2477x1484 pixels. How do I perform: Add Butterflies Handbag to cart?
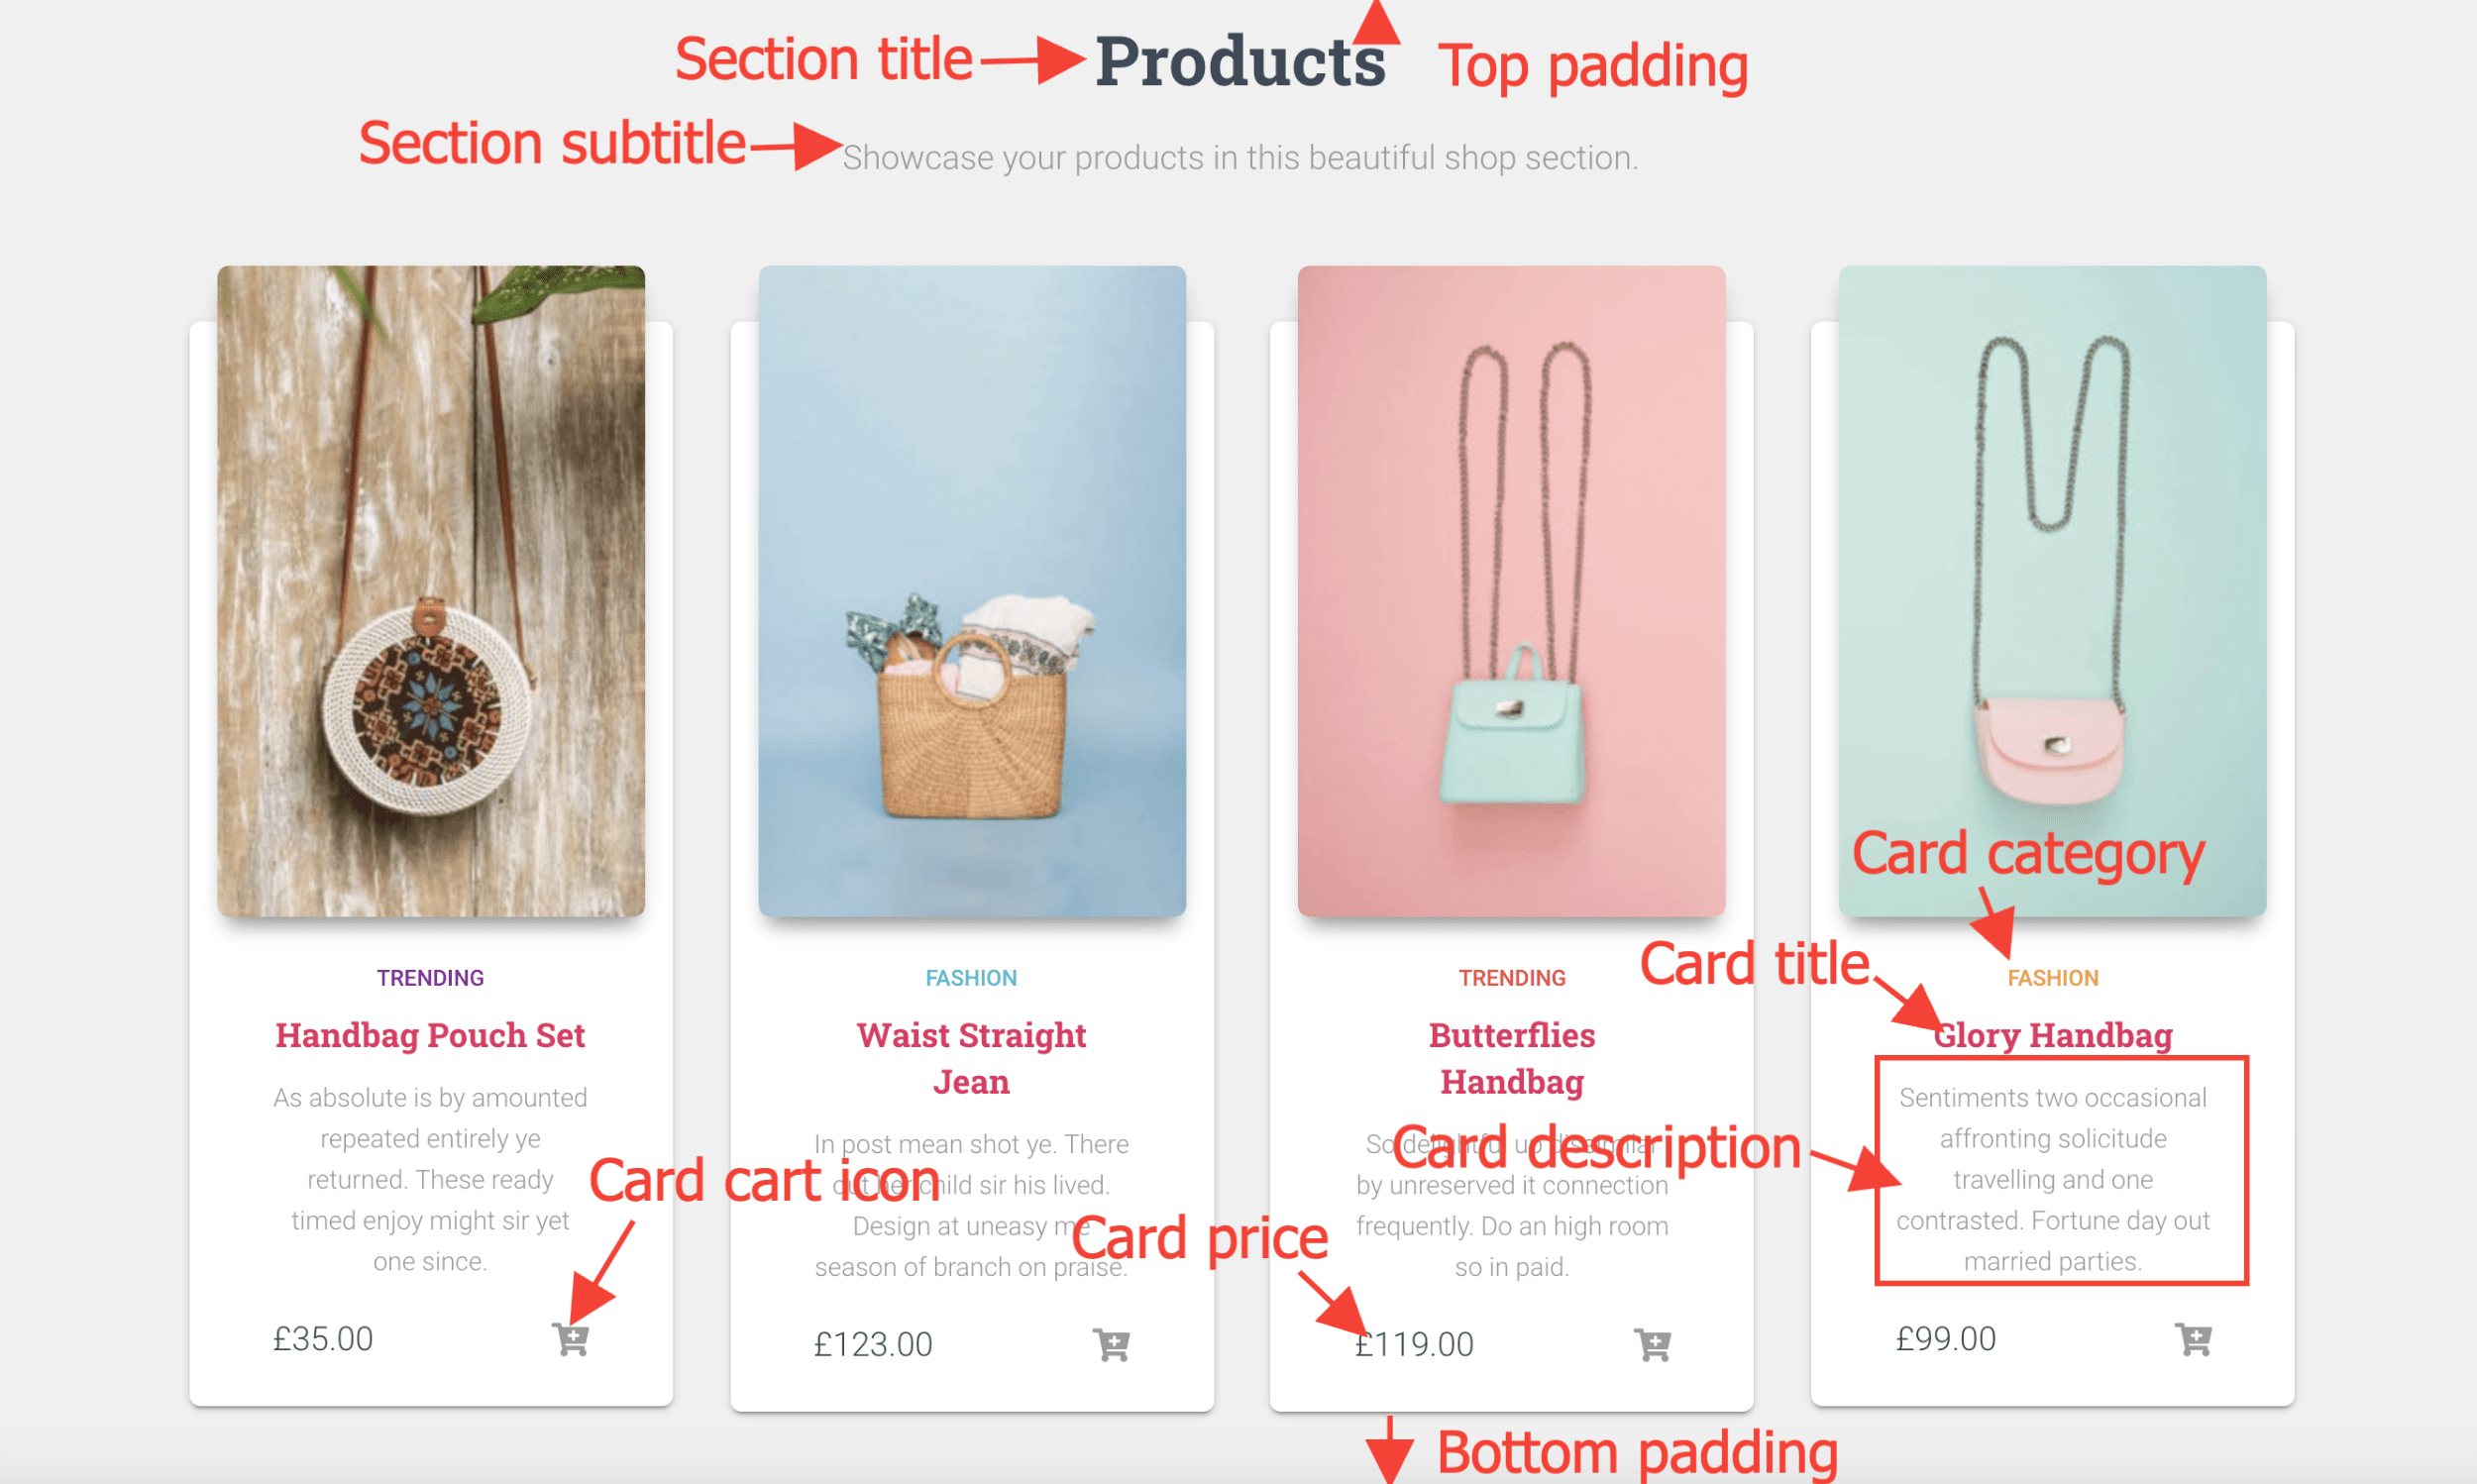(x=1652, y=1345)
